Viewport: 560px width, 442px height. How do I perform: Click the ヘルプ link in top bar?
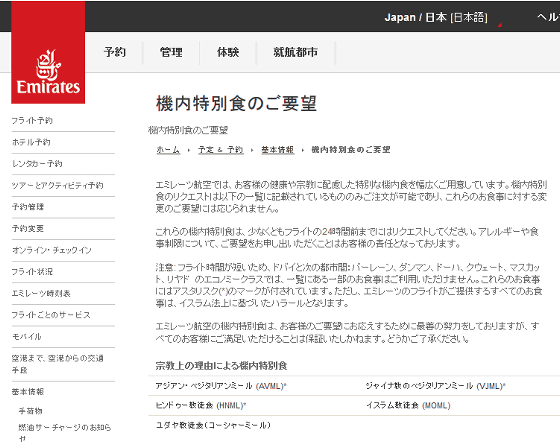(x=549, y=17)
